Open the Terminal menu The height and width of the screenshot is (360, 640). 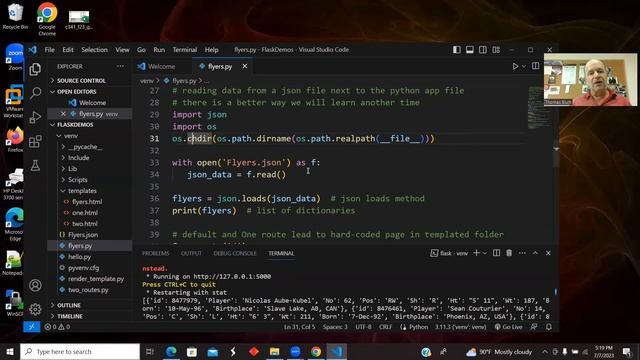184,50
